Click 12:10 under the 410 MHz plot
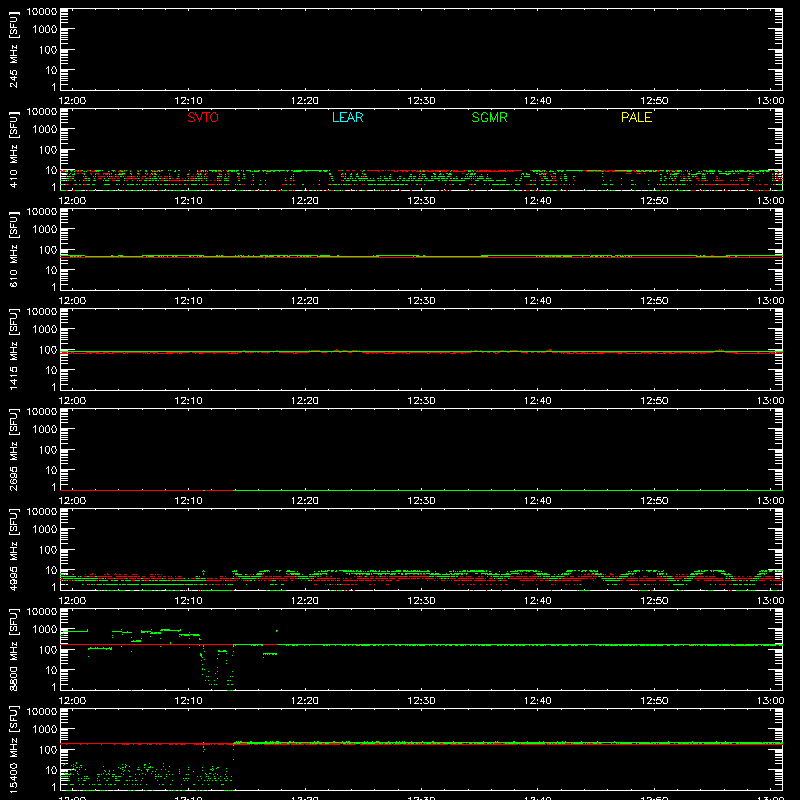 pos(189,201)
